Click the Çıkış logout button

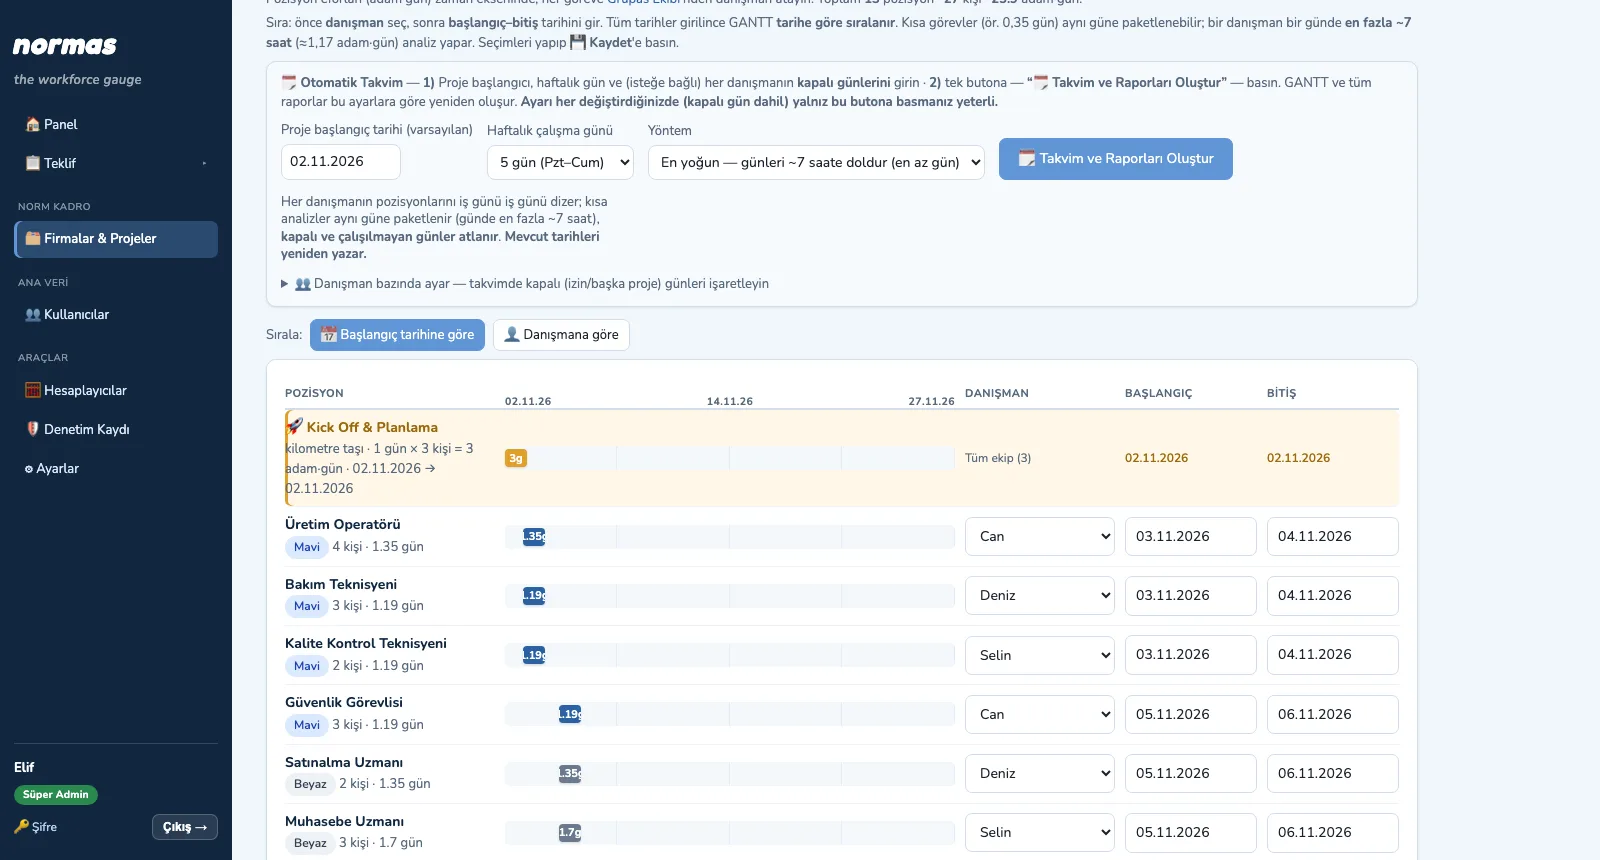click(185, 827)
